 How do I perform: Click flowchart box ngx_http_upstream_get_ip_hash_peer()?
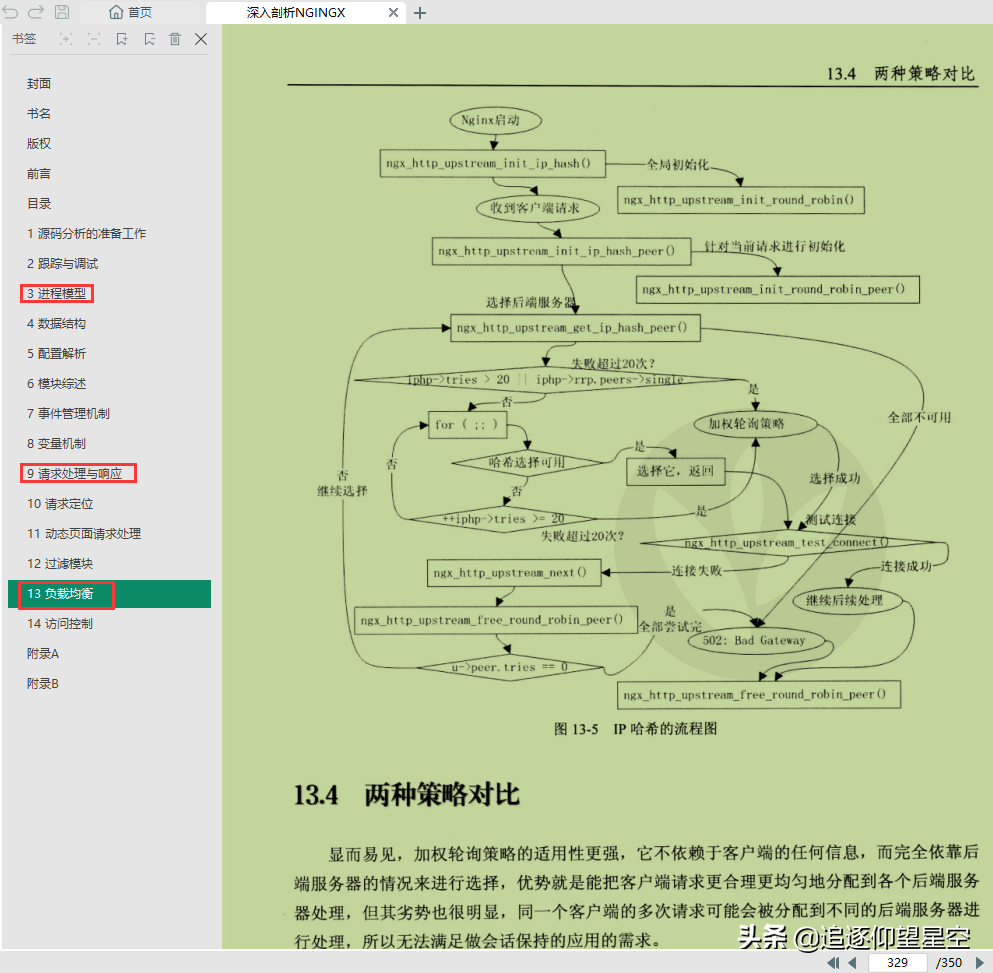click(575, 328)
